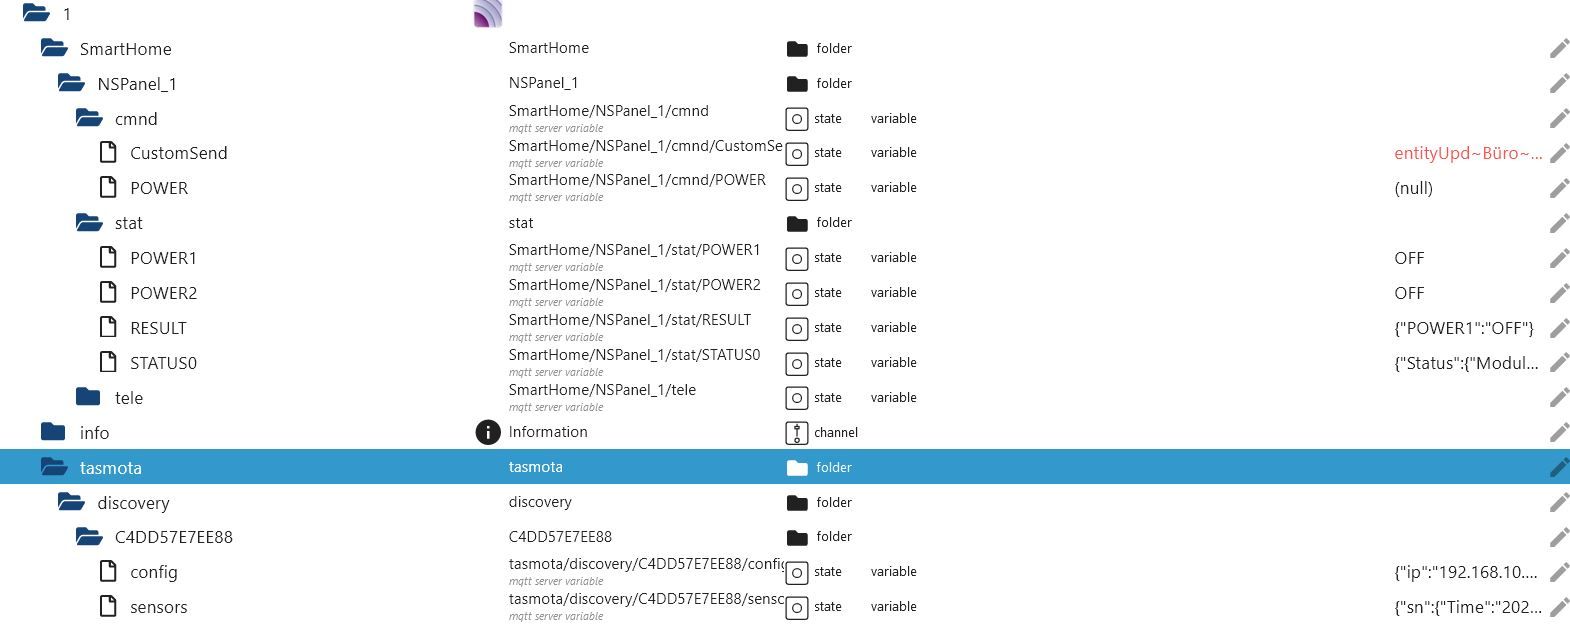This screenshot has height=627, width=1570.
Task: Collapse the cmnd folder node
Action: click(x=89, y=119)
